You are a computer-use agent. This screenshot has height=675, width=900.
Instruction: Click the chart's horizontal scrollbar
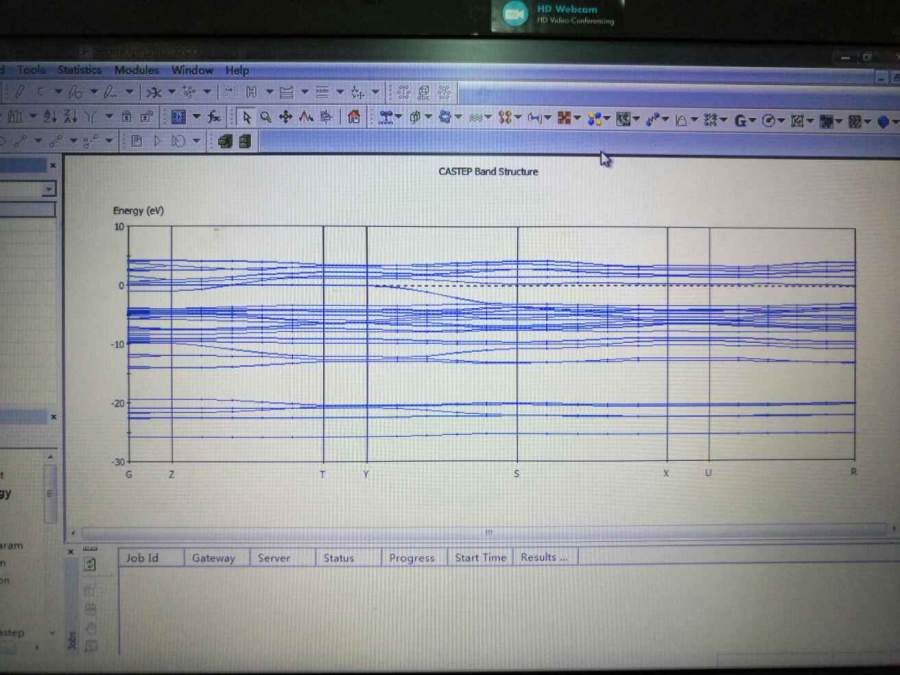484,533
